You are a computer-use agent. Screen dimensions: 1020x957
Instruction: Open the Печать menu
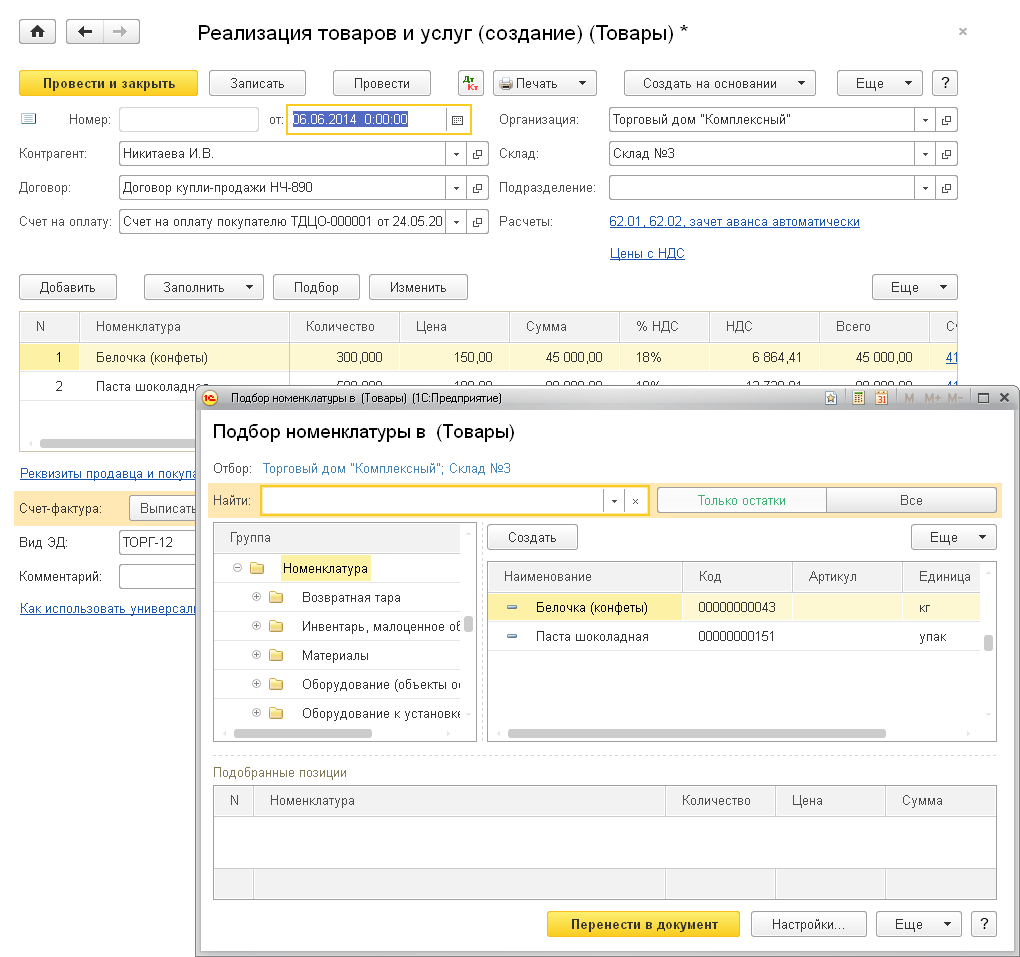click(x=544, y=83)
